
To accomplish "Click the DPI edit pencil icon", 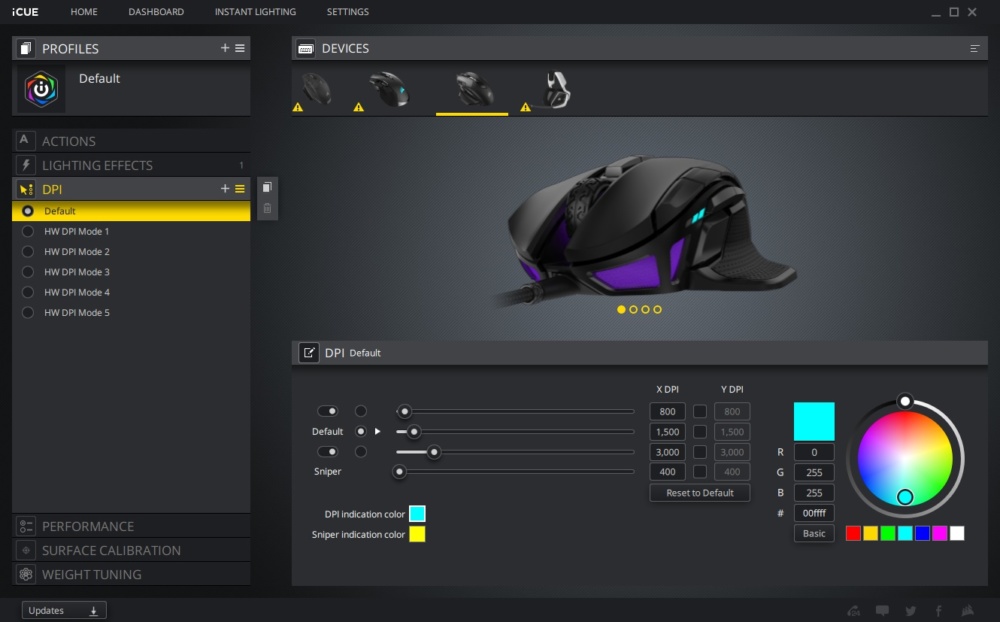I will [x=309, y=352].
